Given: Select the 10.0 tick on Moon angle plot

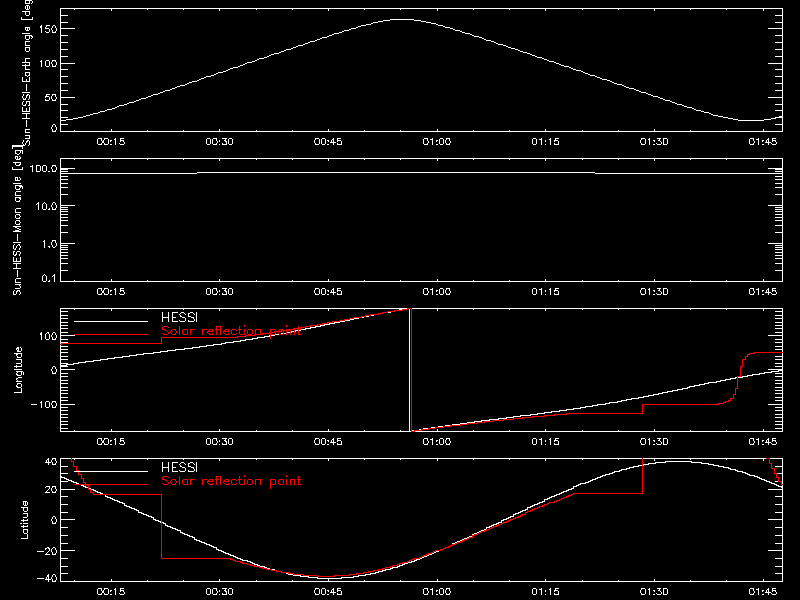Looking at the screenshot, I should click(47, 206).
